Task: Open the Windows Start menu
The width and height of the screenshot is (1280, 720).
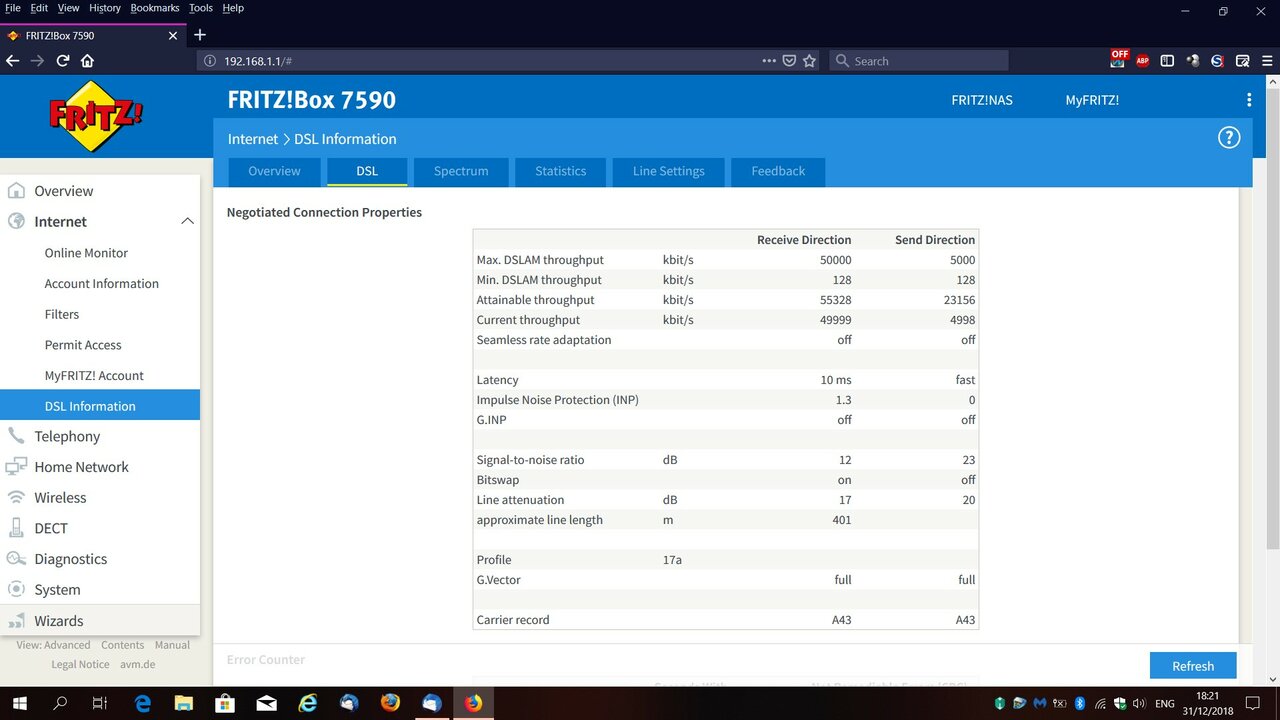Action: 20,703
